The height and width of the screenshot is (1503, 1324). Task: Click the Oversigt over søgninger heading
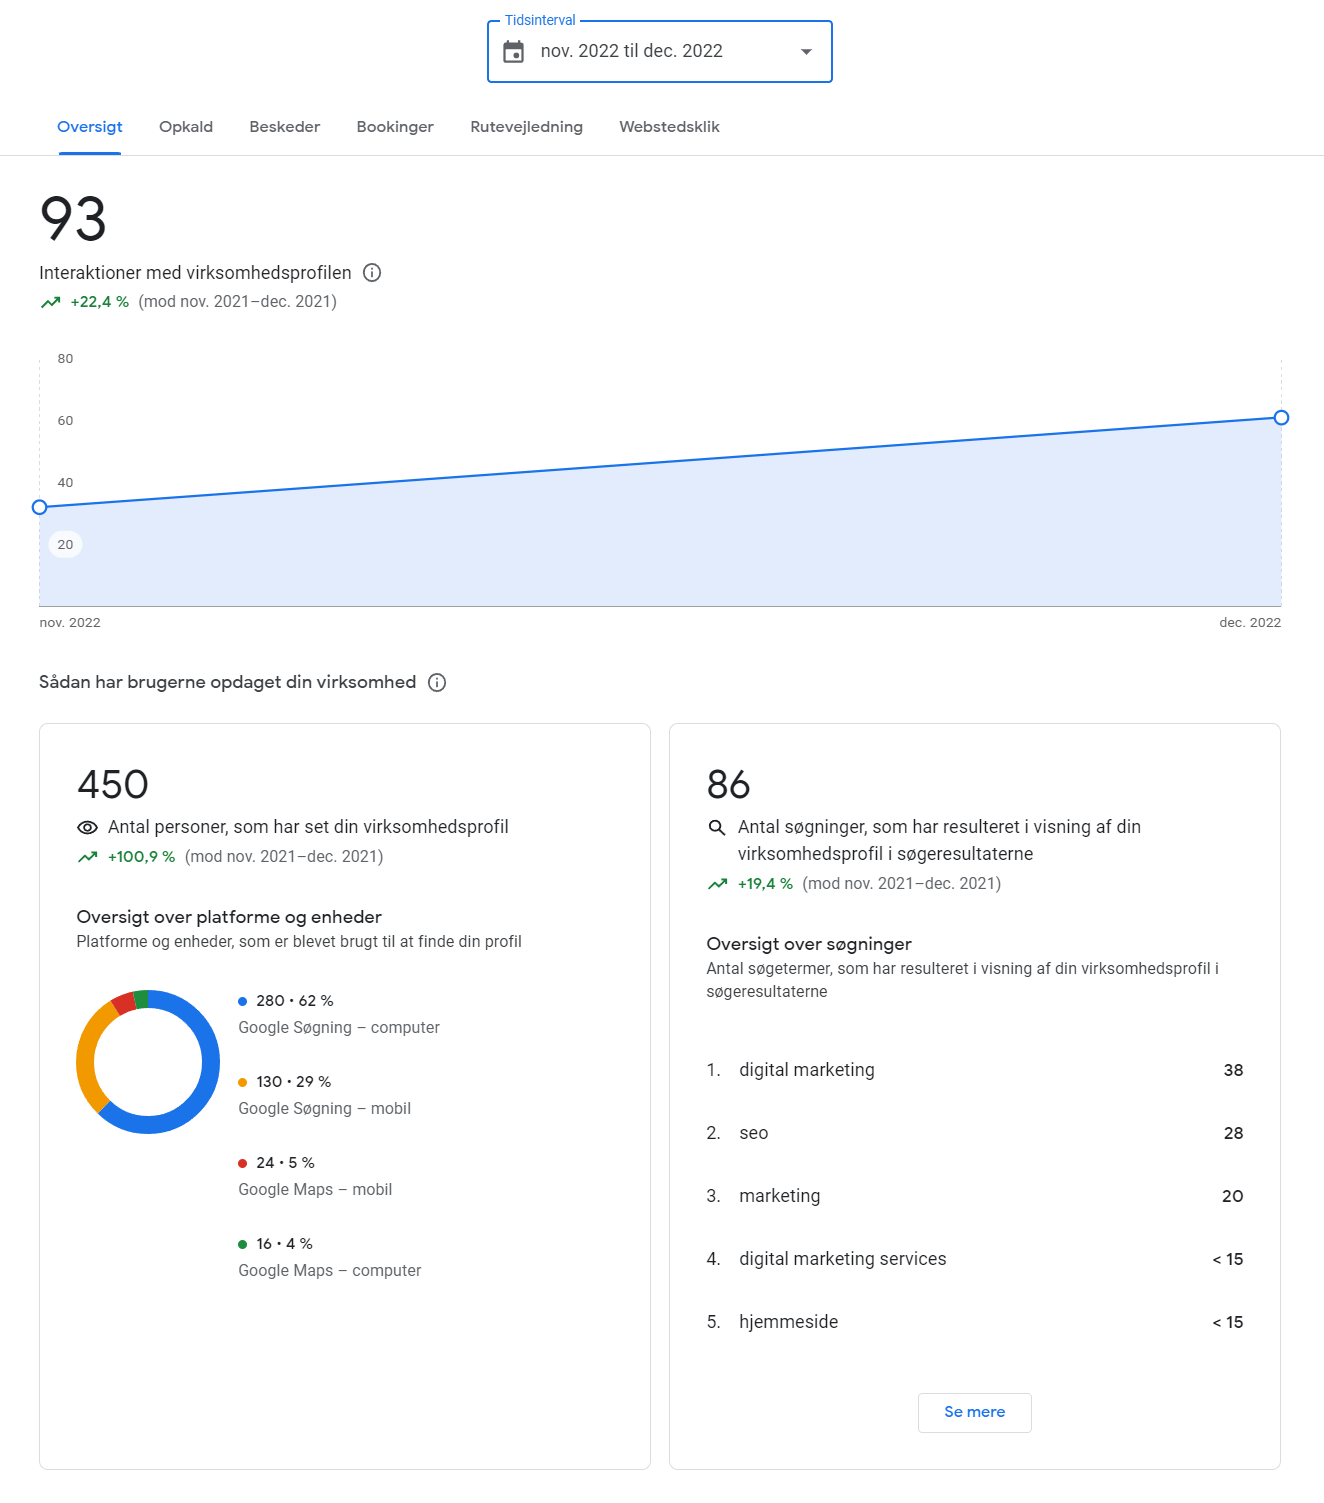(809, 944)
